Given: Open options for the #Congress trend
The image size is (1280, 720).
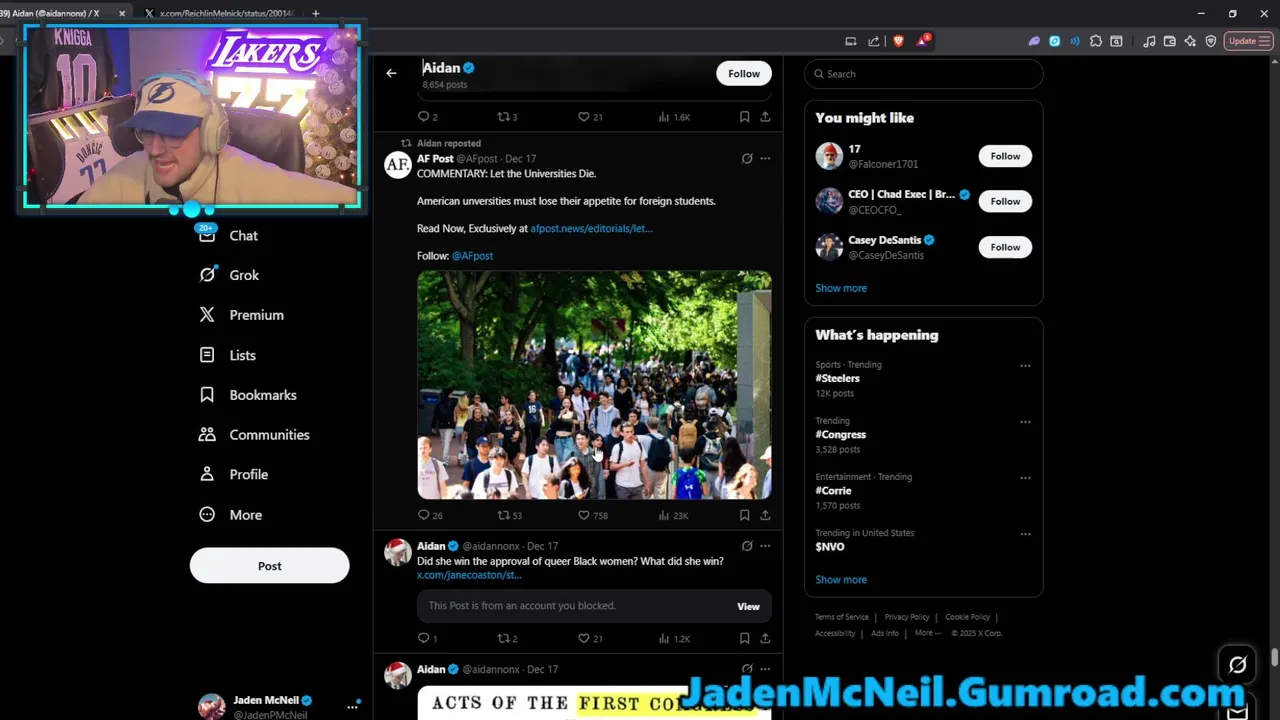Looking at the screenshot, I should click(1025, 422).
